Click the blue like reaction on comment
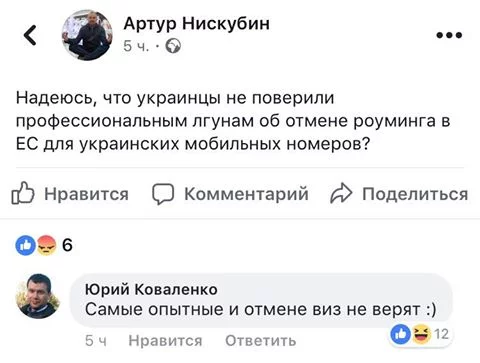480x363 pixels. (x=401, y=334)
